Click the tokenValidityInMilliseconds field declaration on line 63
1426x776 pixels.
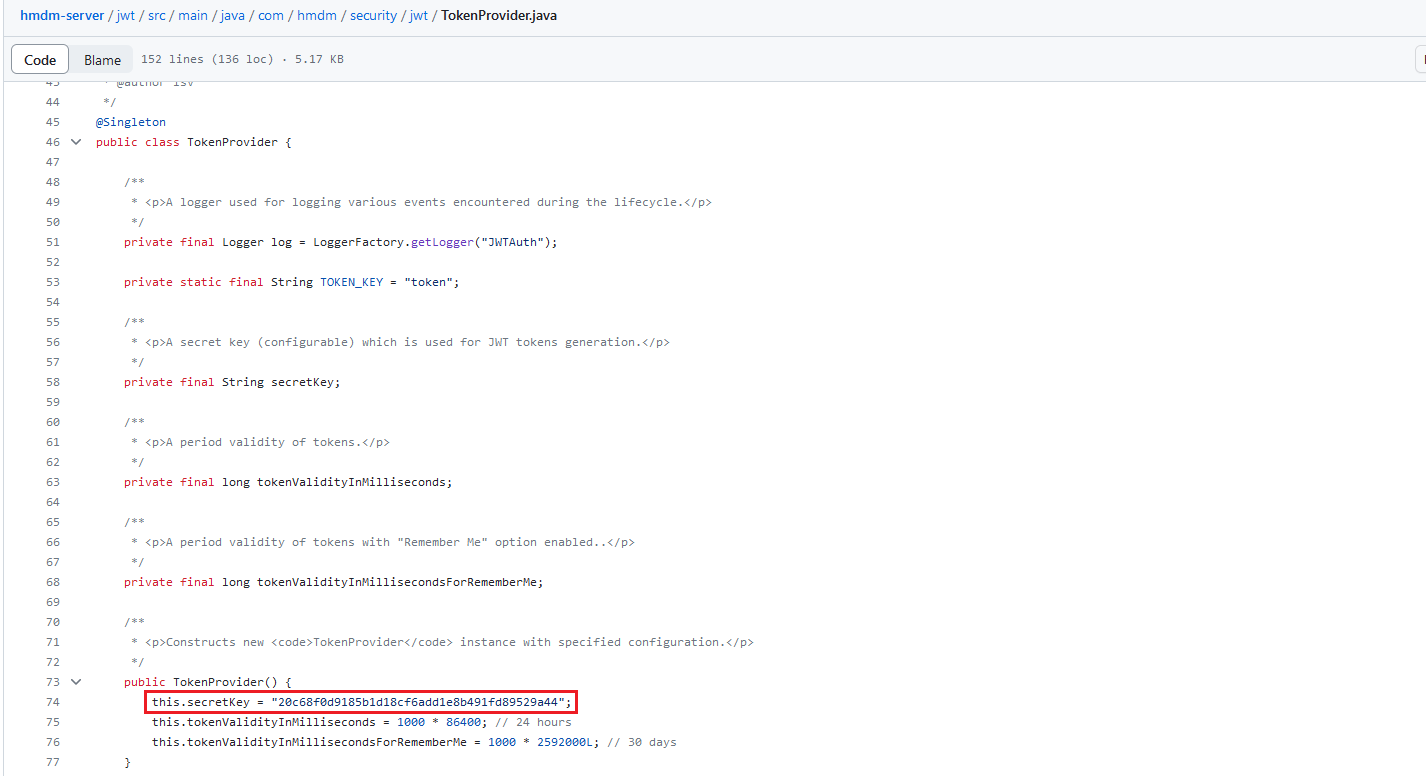tap(288, 482)
